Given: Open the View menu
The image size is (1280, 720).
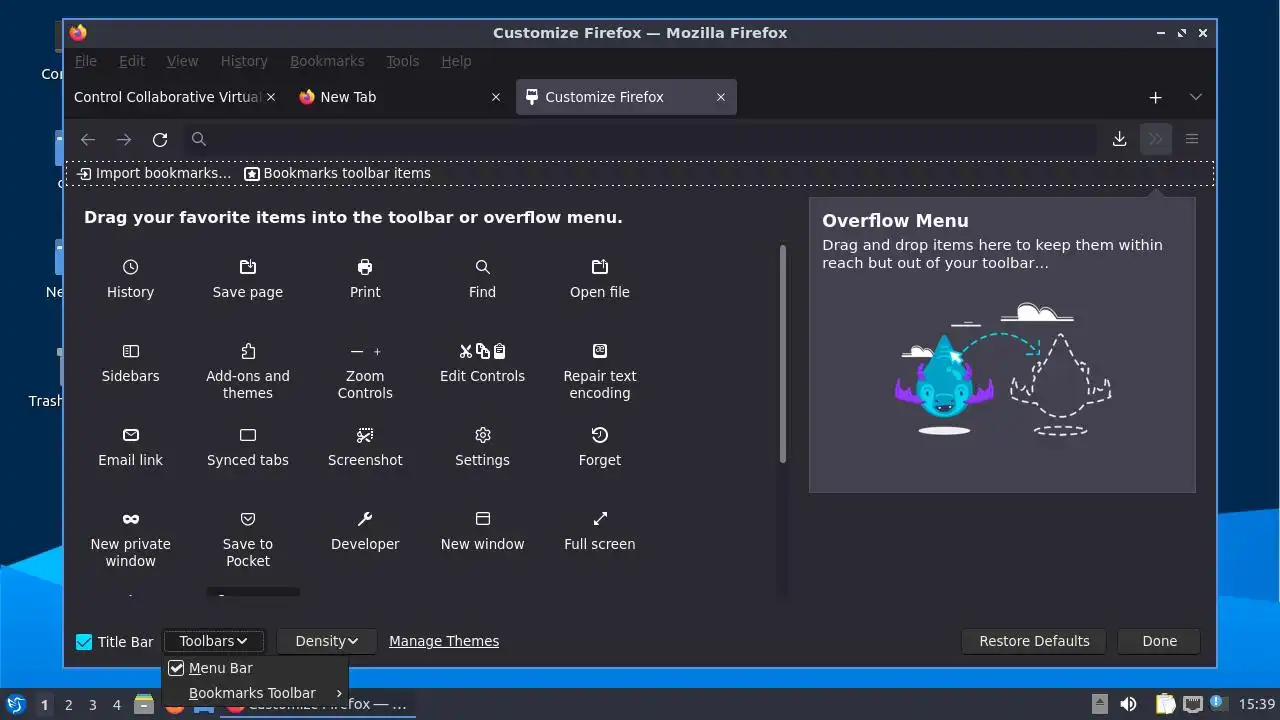Looking at the screenshot, I should [x=182, y=61].
